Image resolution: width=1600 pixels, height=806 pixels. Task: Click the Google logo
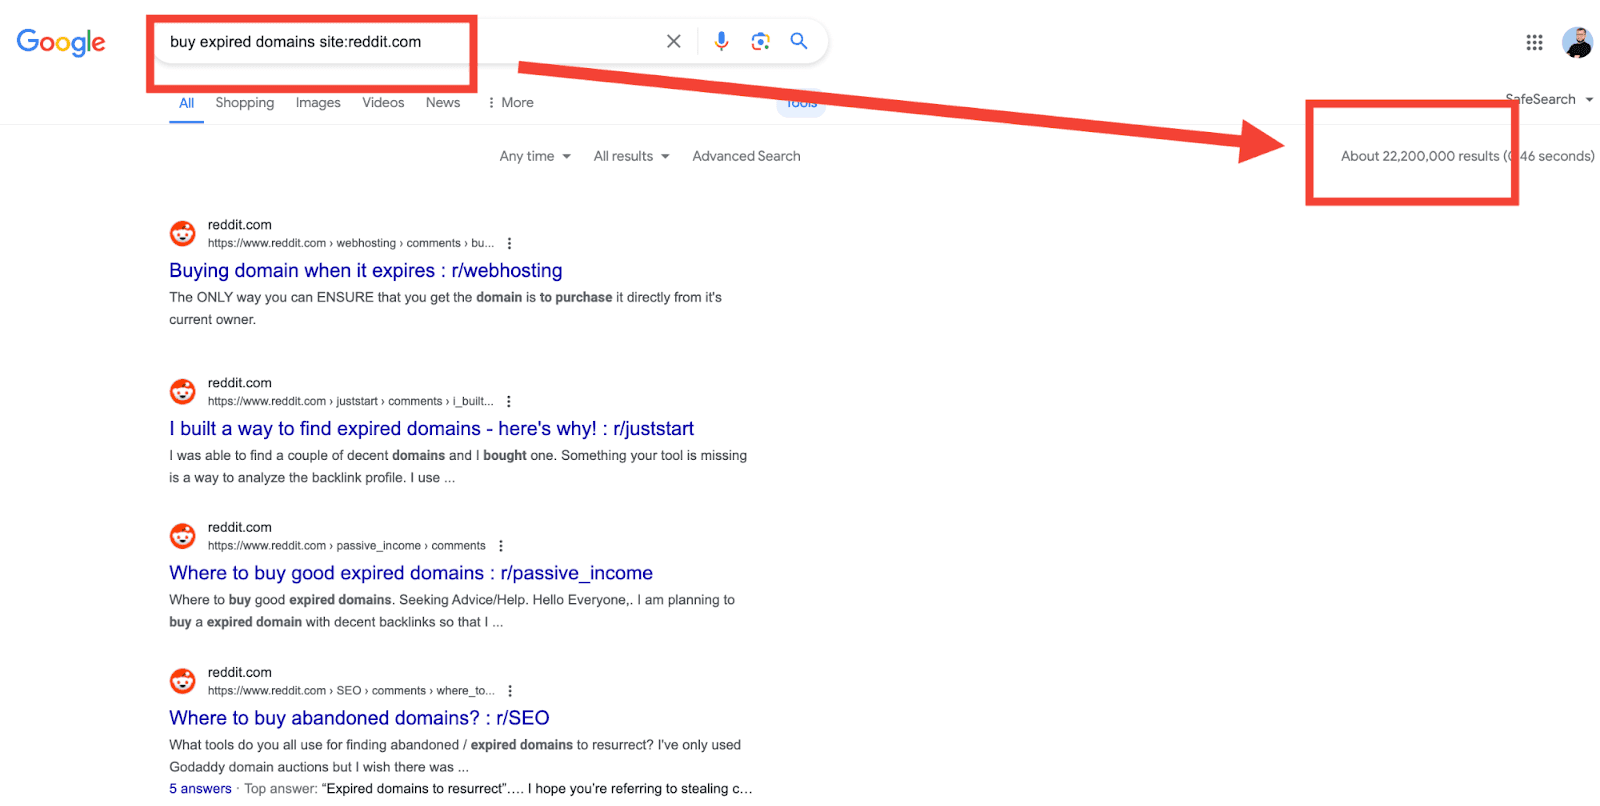pyautogui.click(x=61, y=42)
